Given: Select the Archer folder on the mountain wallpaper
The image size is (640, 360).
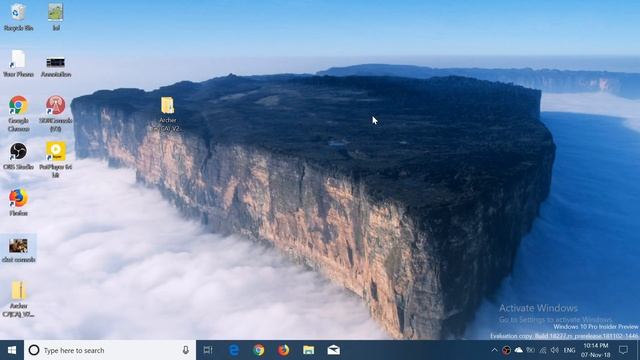Looking at the screenshot, I should (168, 114).
